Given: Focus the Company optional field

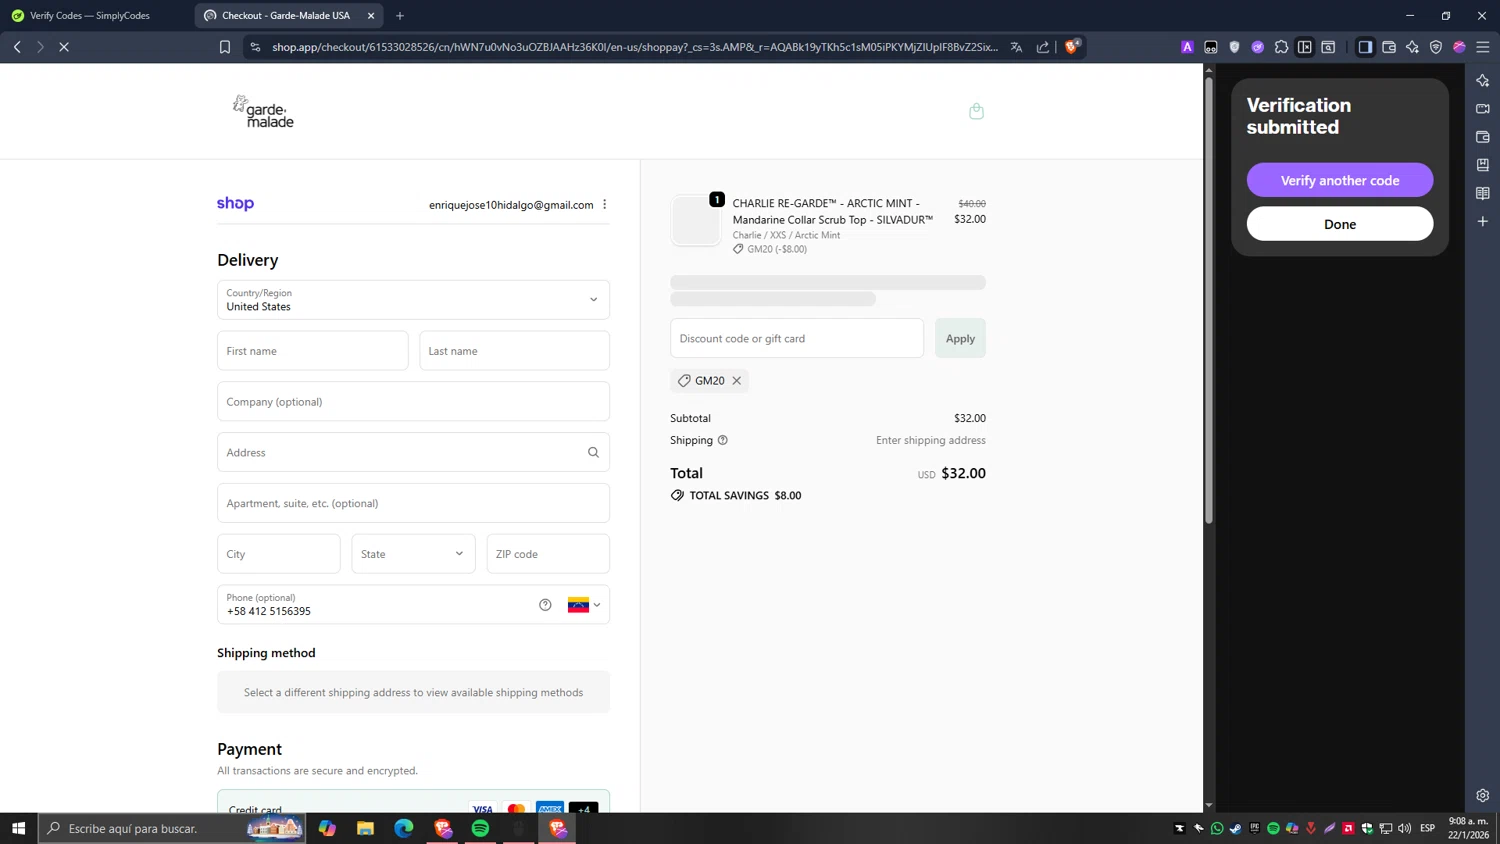Looking at the screenshot, I should (x=413, y=402).
